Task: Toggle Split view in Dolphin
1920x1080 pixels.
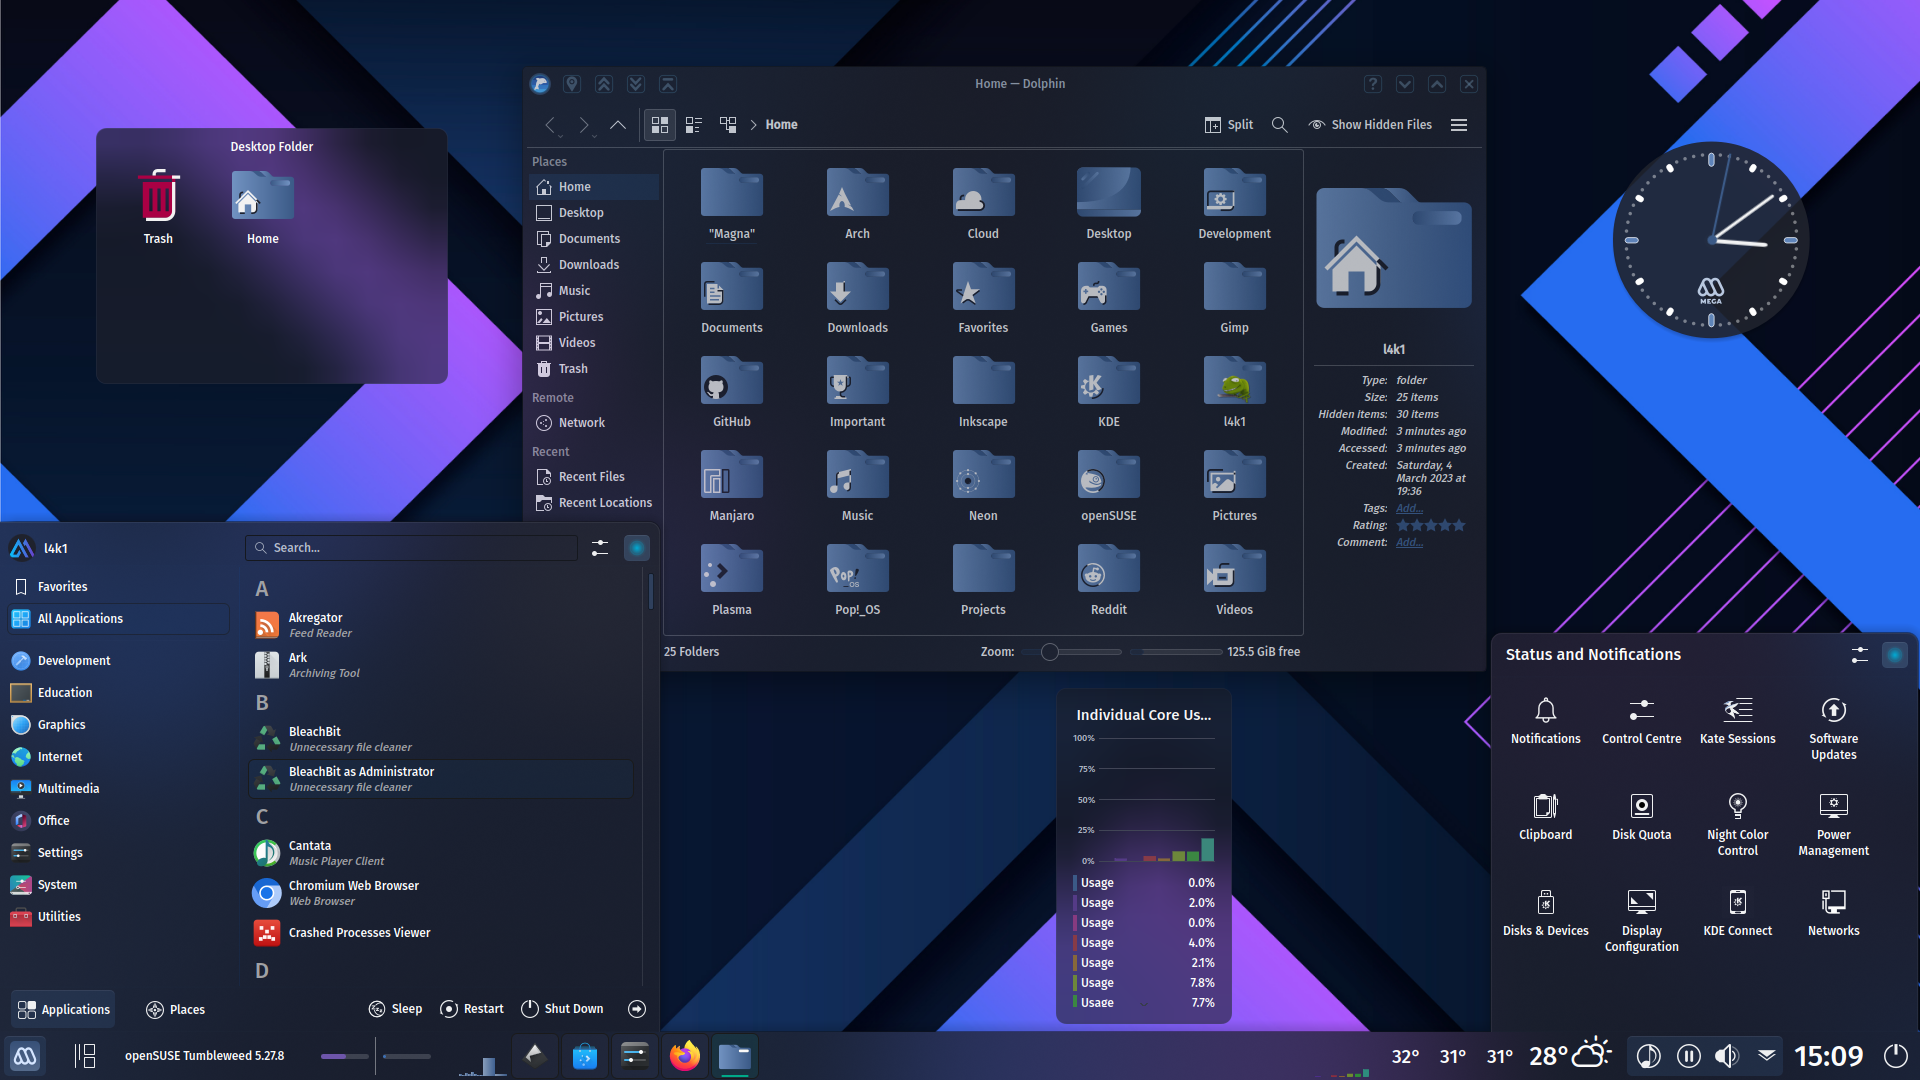Action: [x=1229, y=125]
